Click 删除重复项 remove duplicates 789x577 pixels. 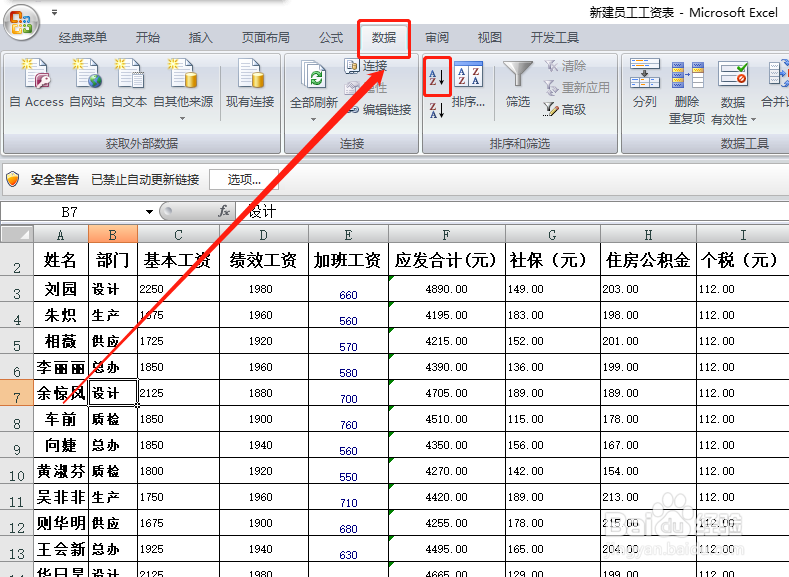[687, 92]
